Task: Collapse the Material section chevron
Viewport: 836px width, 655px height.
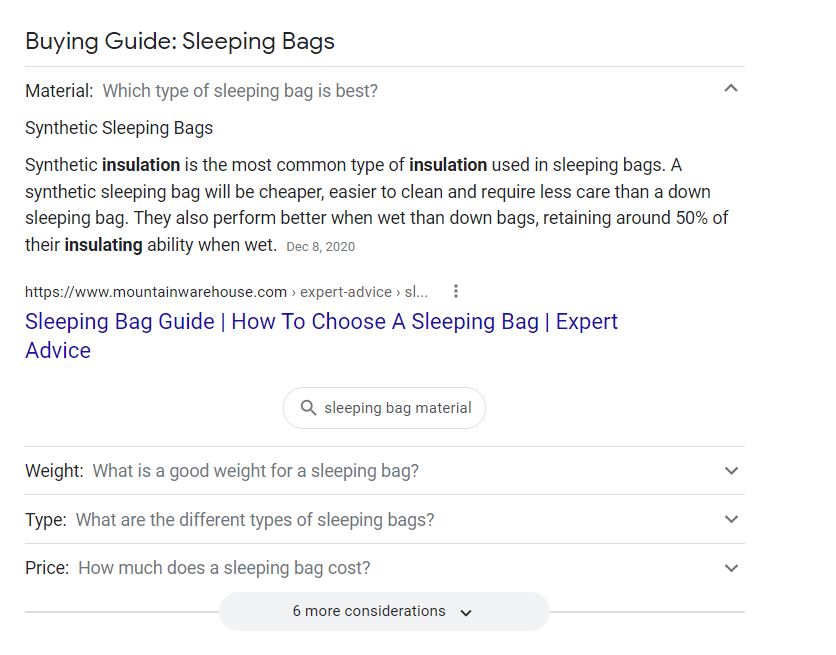Action: pos(731,88)
